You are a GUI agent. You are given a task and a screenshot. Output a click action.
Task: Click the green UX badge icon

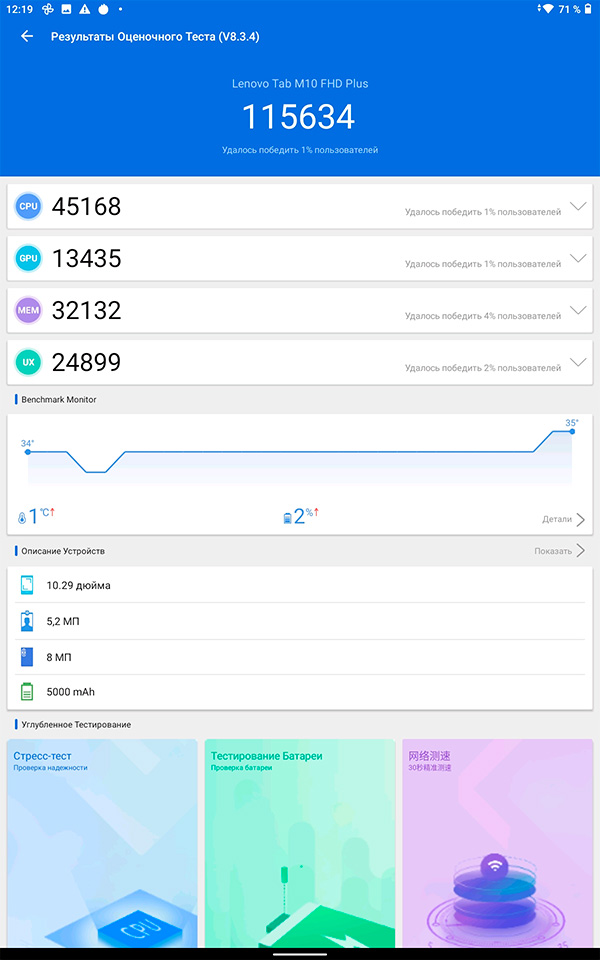(28, 362)
